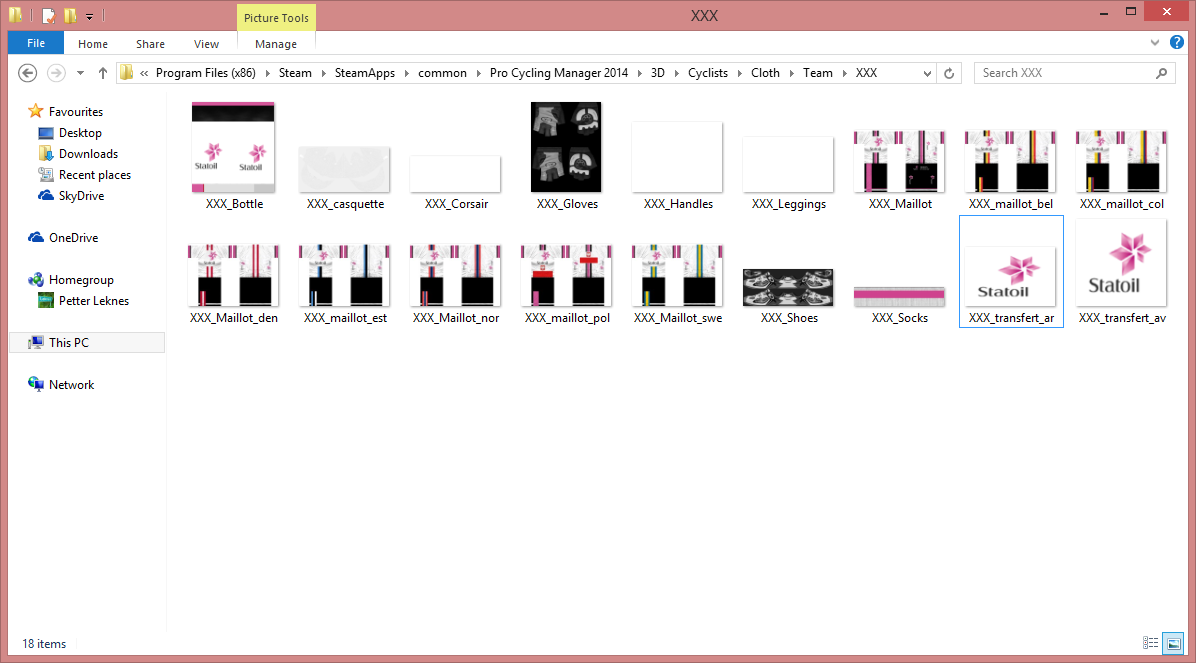Open Explorer help question mark icon
1196x663 pixels.
[1180, 43]
